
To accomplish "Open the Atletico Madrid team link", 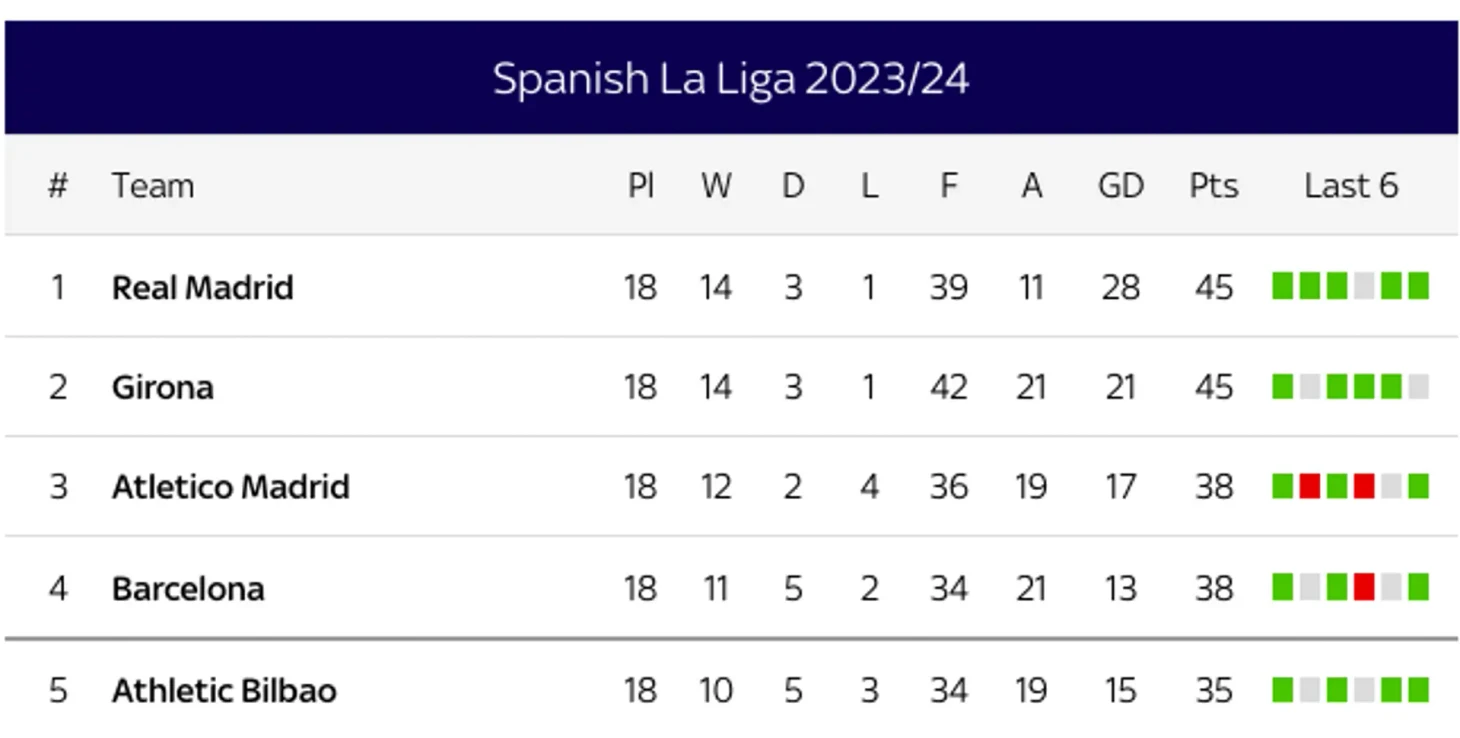I will point(230,487).
